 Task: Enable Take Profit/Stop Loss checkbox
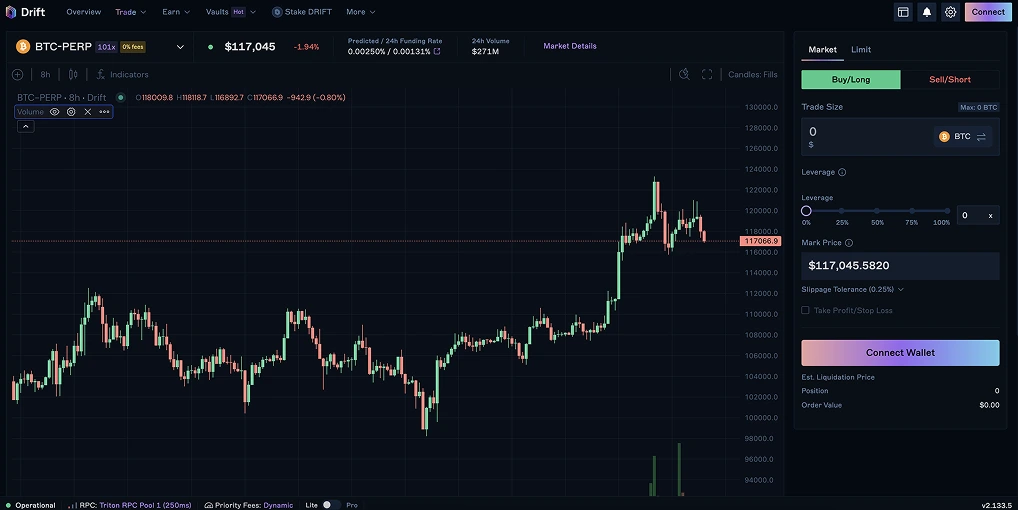pyautogui.click(x=805, y=310)
